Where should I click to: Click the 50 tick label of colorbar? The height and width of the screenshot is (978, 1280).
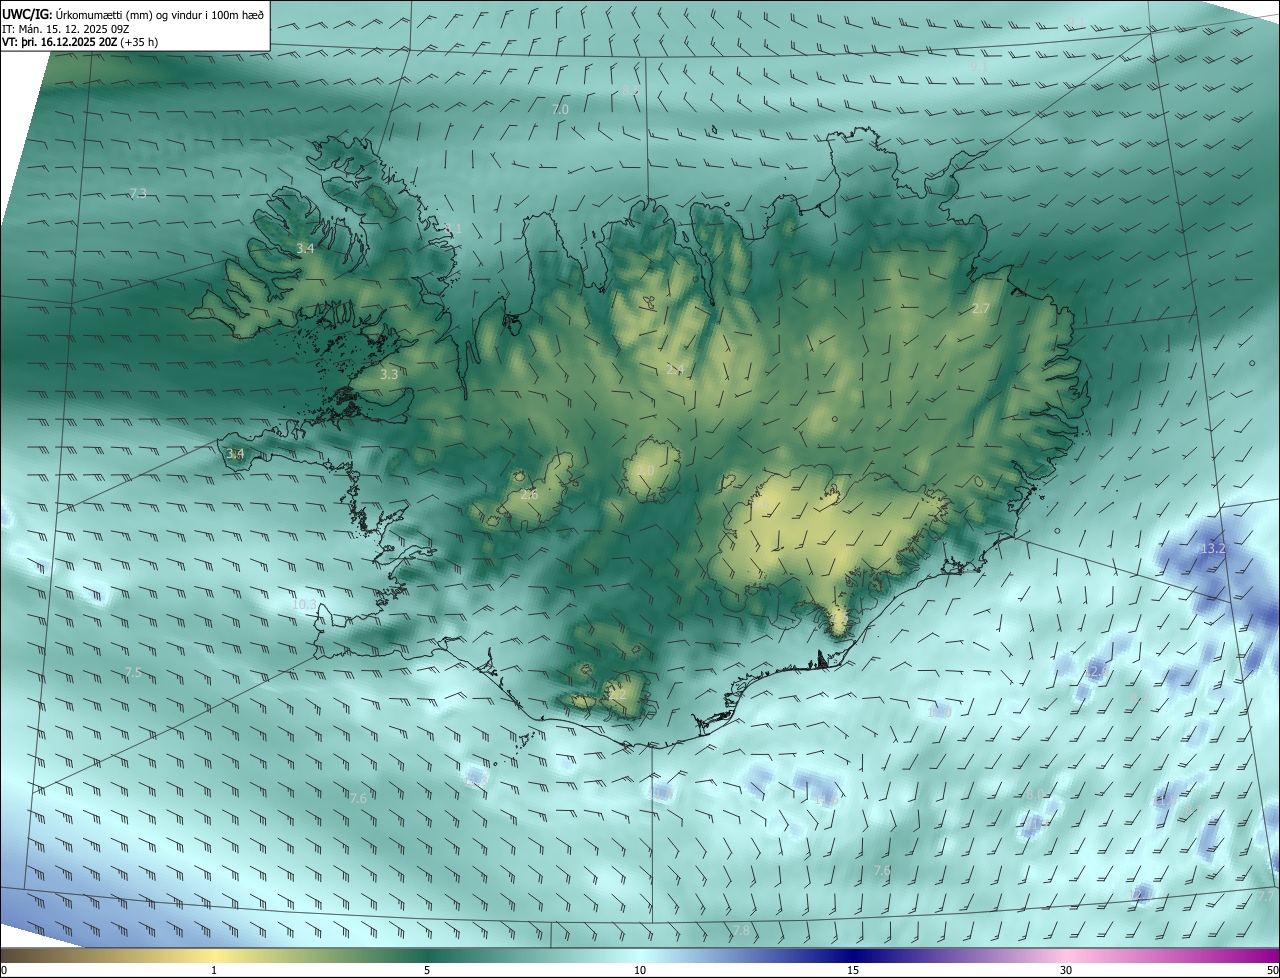(1272, 970)
